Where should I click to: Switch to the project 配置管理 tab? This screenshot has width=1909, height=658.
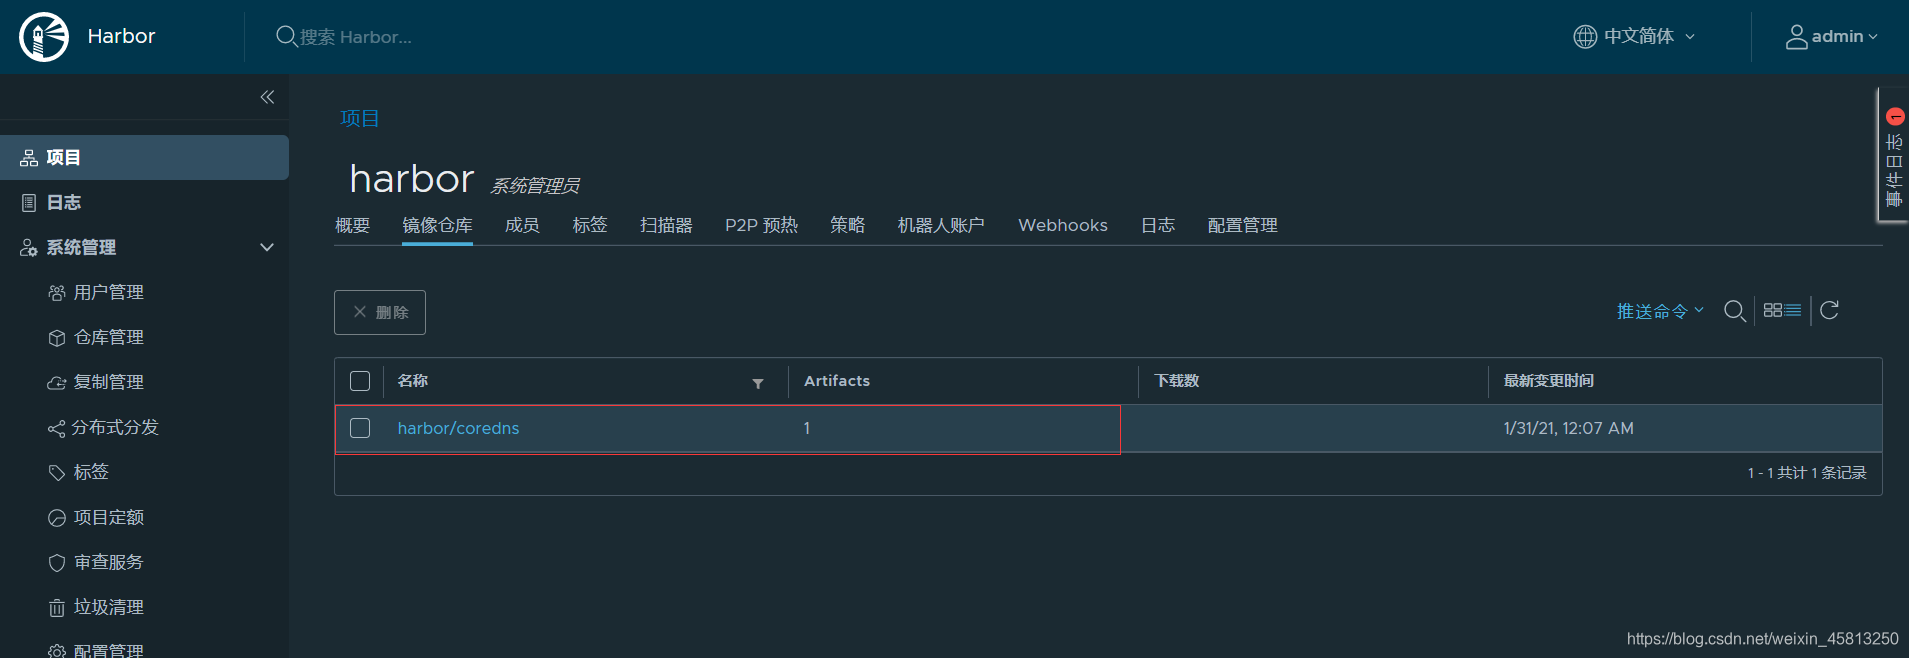pos(1242,225)
